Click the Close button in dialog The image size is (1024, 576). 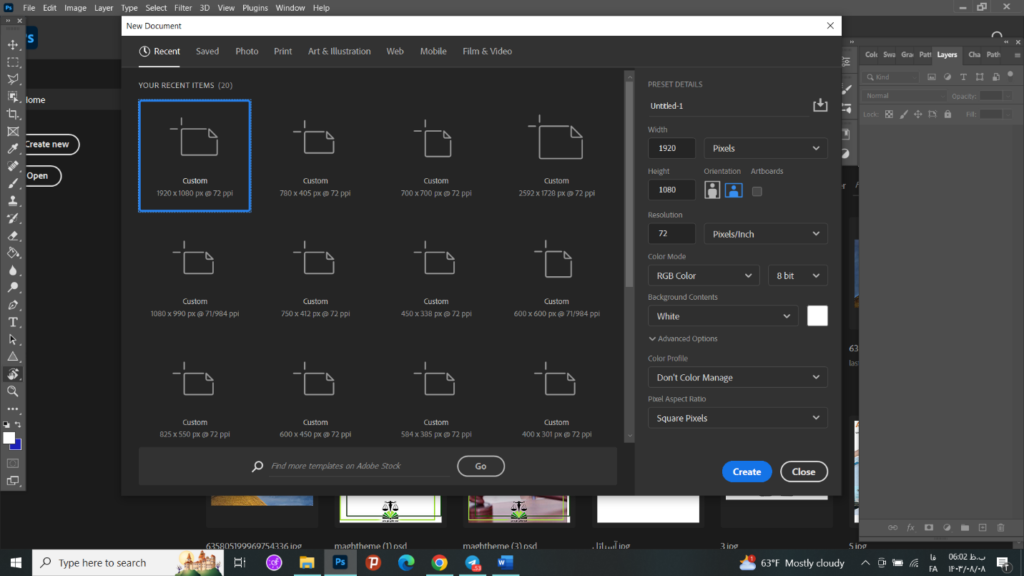(x=803, y=472)
